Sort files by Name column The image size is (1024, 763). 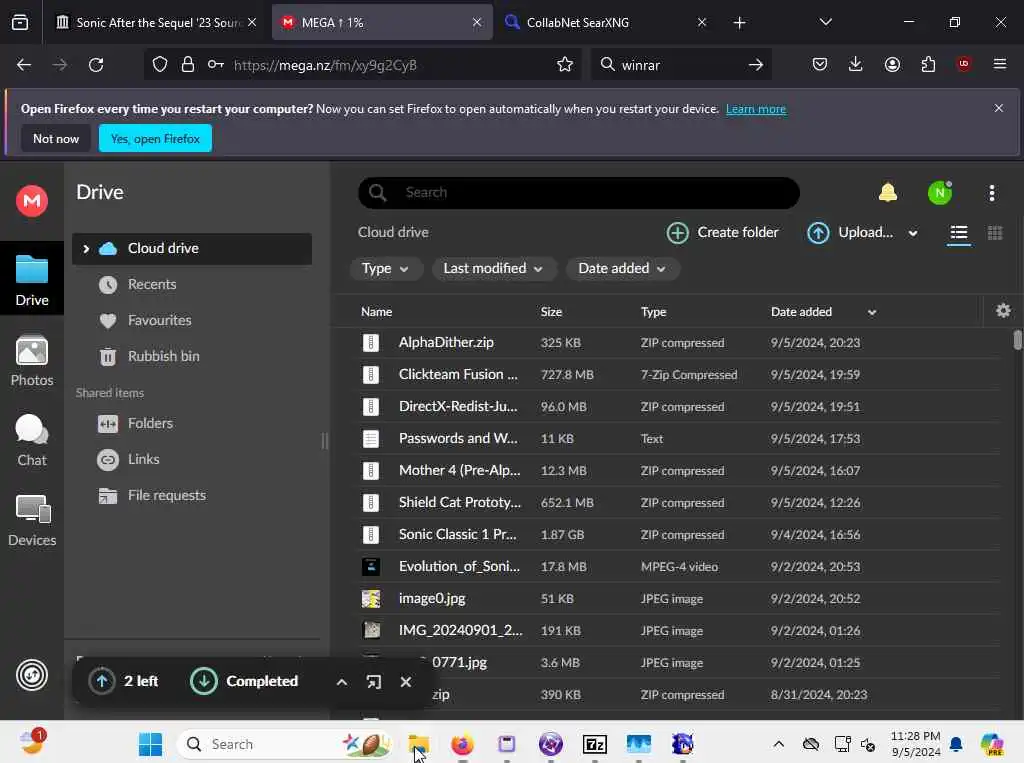pyautogui.click(x=376, y=312)
